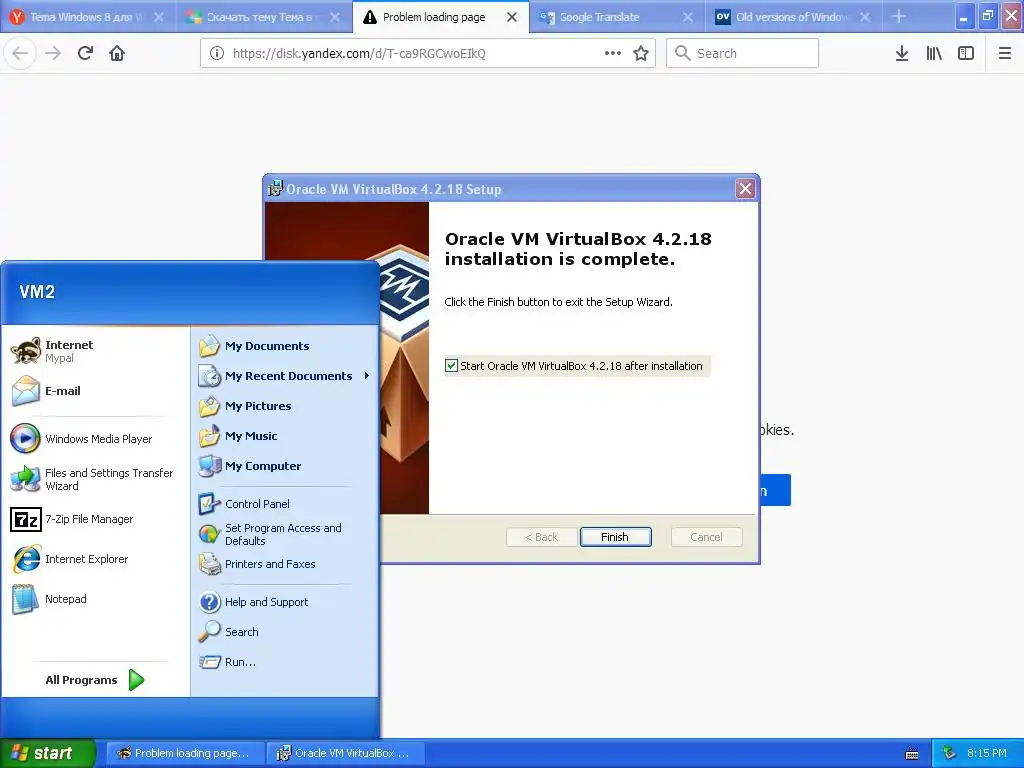Image resolution: width=1024 pixels, height=768 pixels.
Task: Open Control Panel
Action: click(x=284, y=504)
